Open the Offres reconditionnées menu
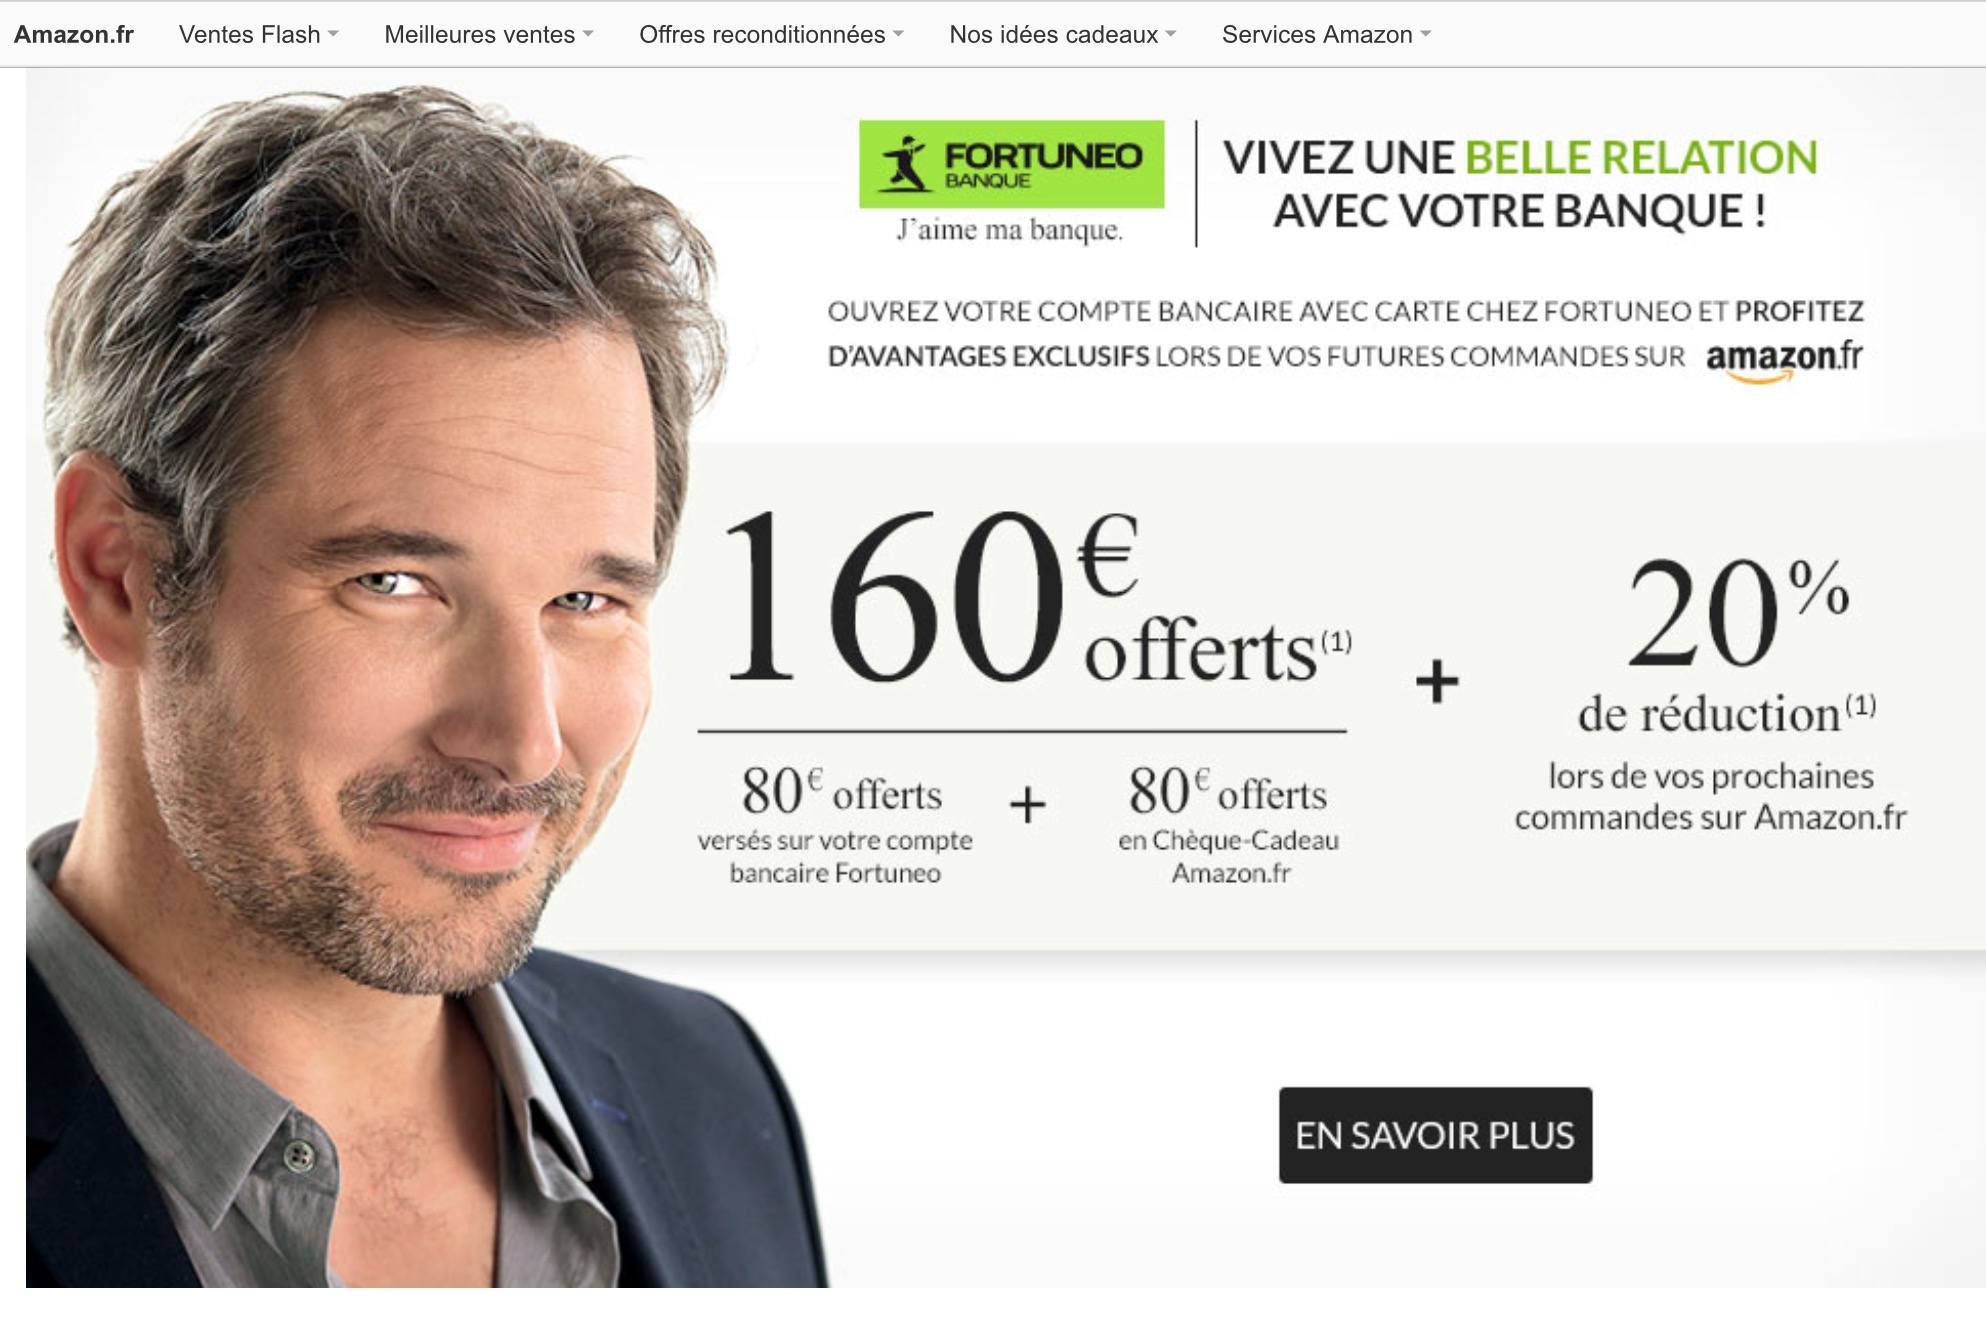 click(762, 34)
